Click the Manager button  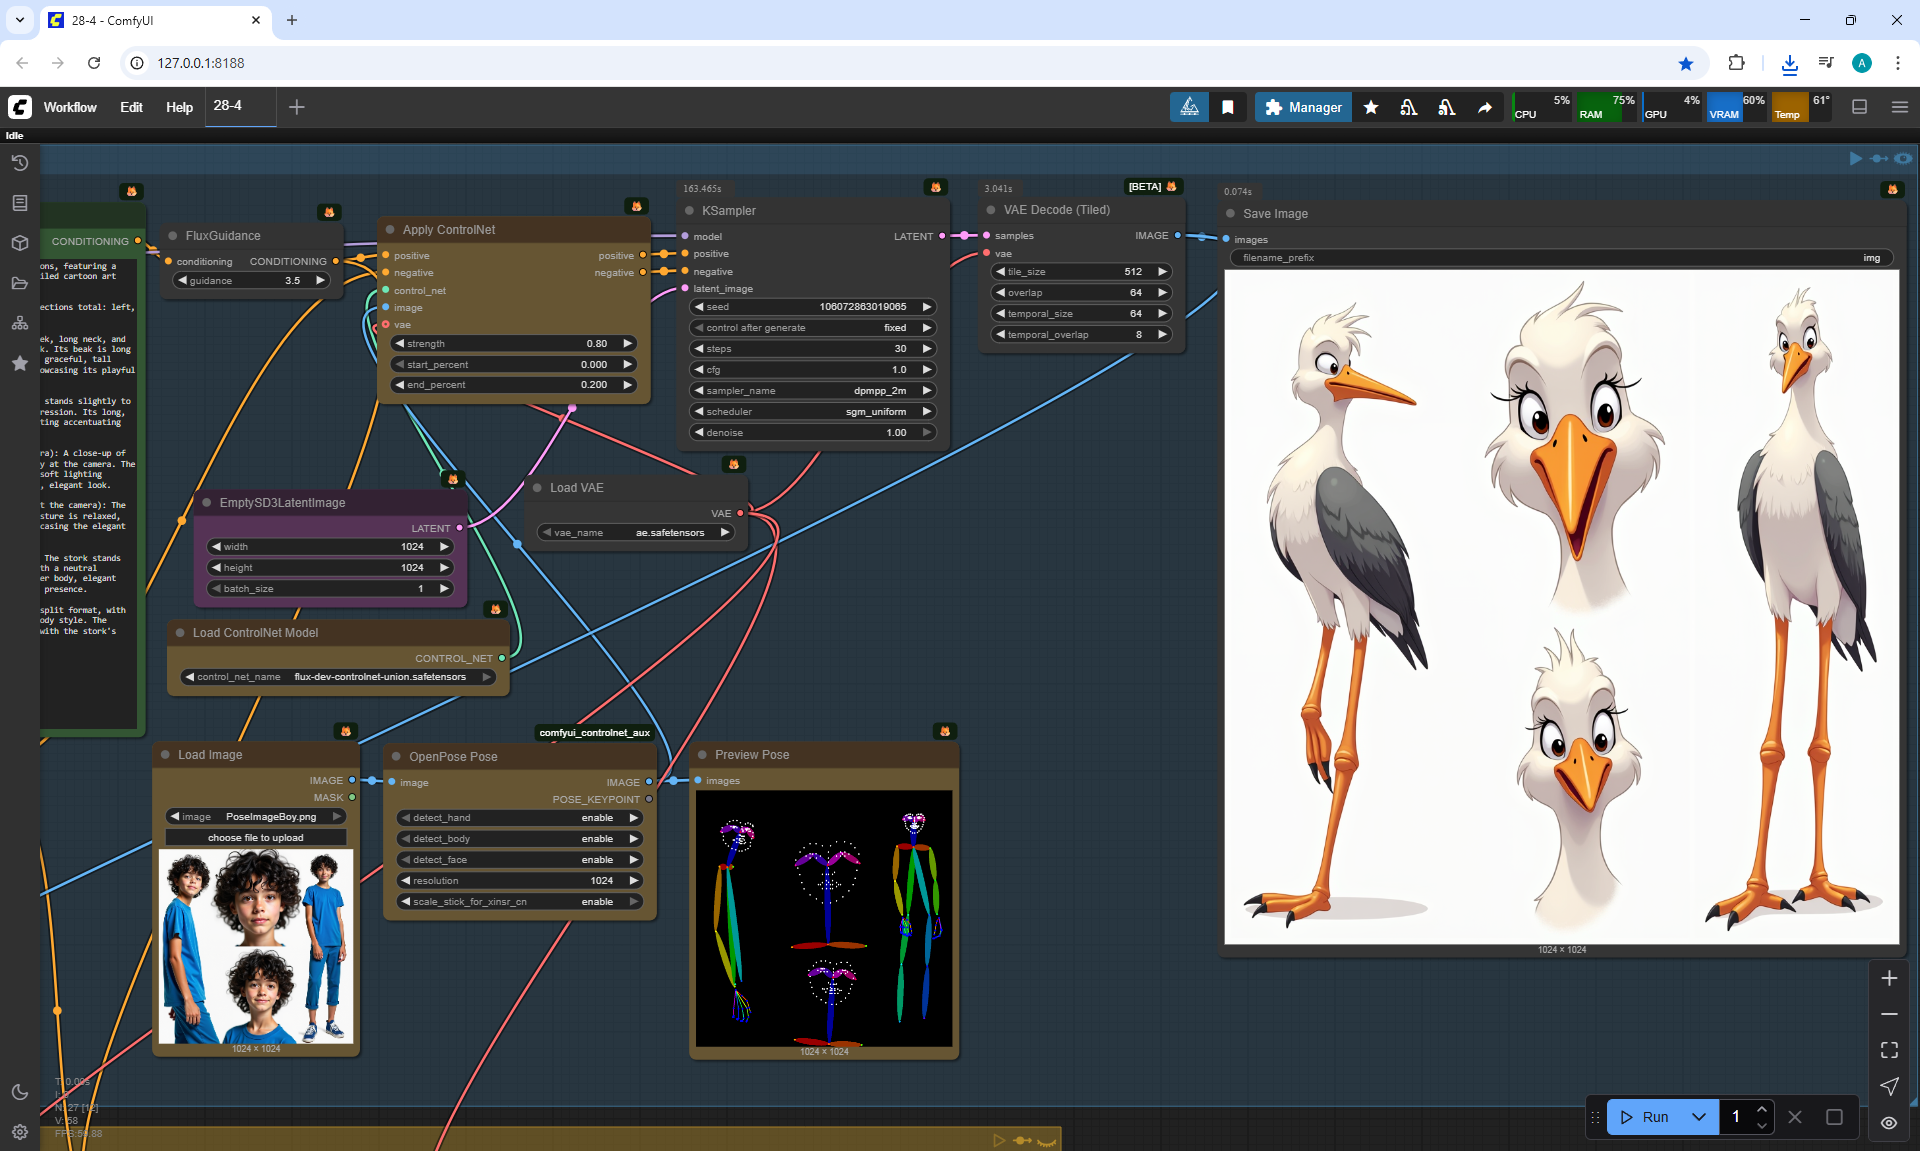coord(1303,107)
